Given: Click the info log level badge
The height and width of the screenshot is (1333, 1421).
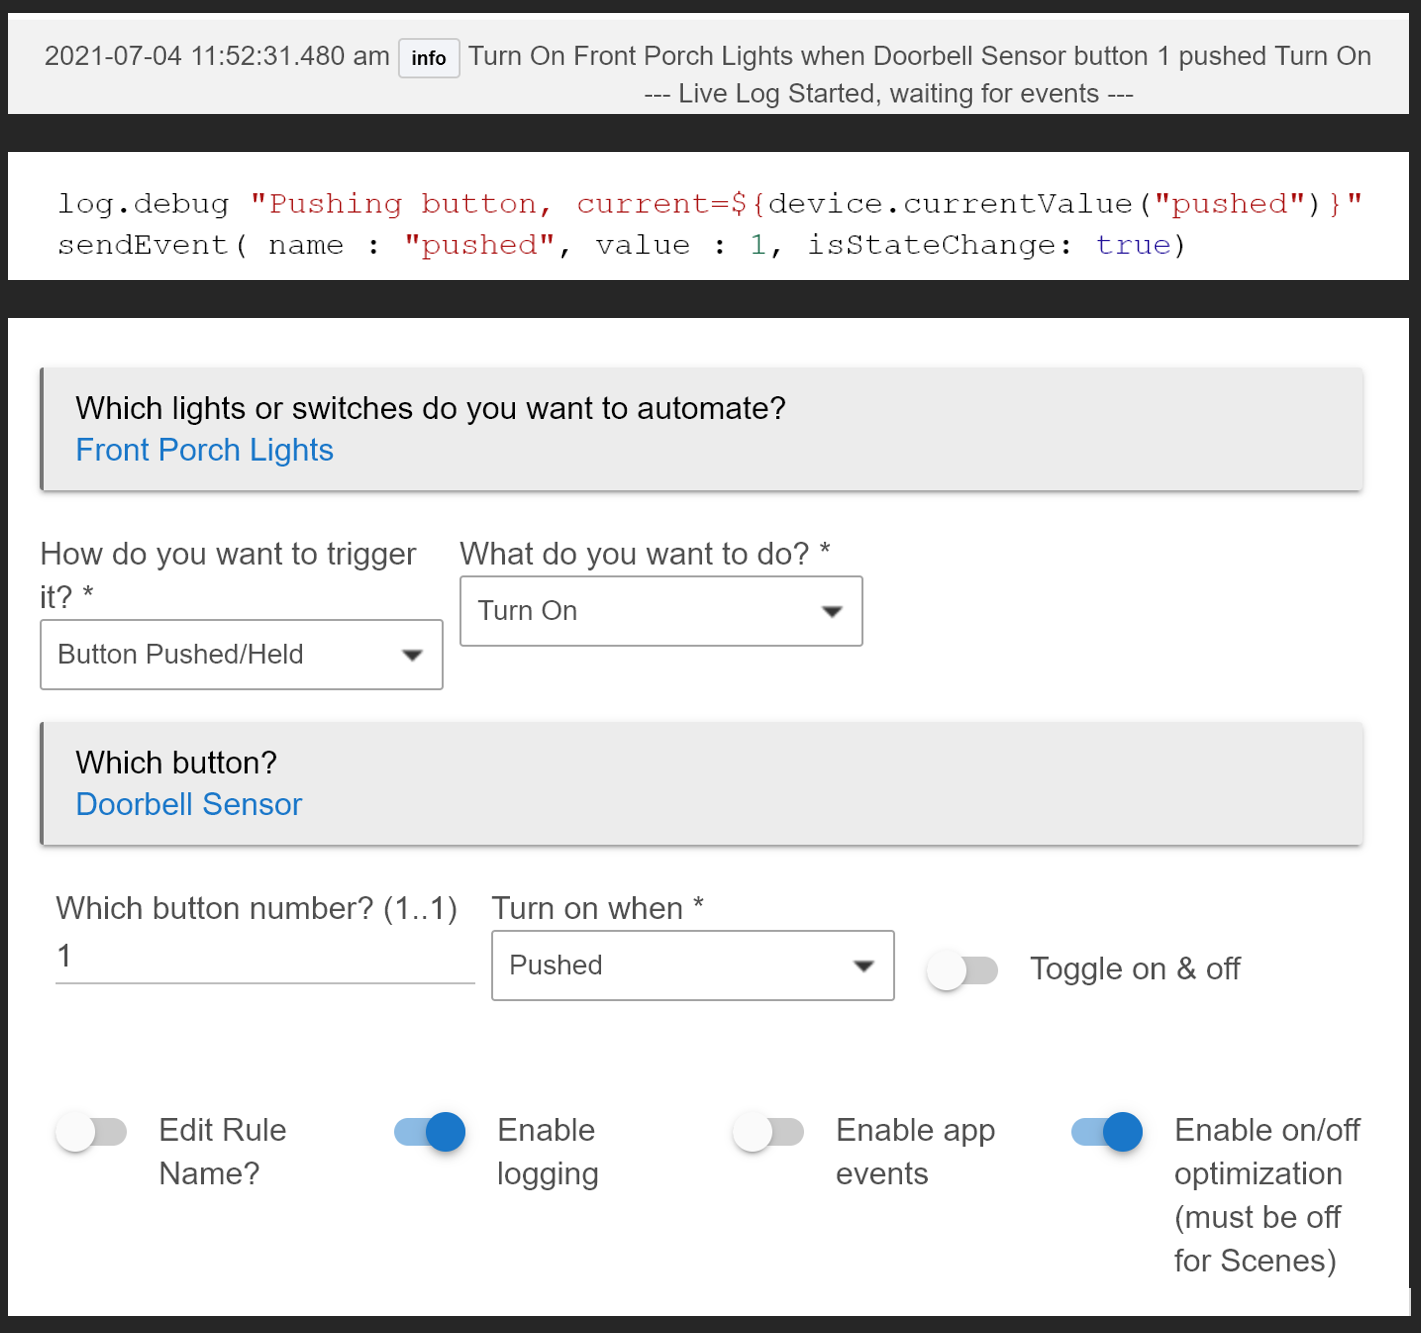Looking at the screenshot, I should point(429,58).
